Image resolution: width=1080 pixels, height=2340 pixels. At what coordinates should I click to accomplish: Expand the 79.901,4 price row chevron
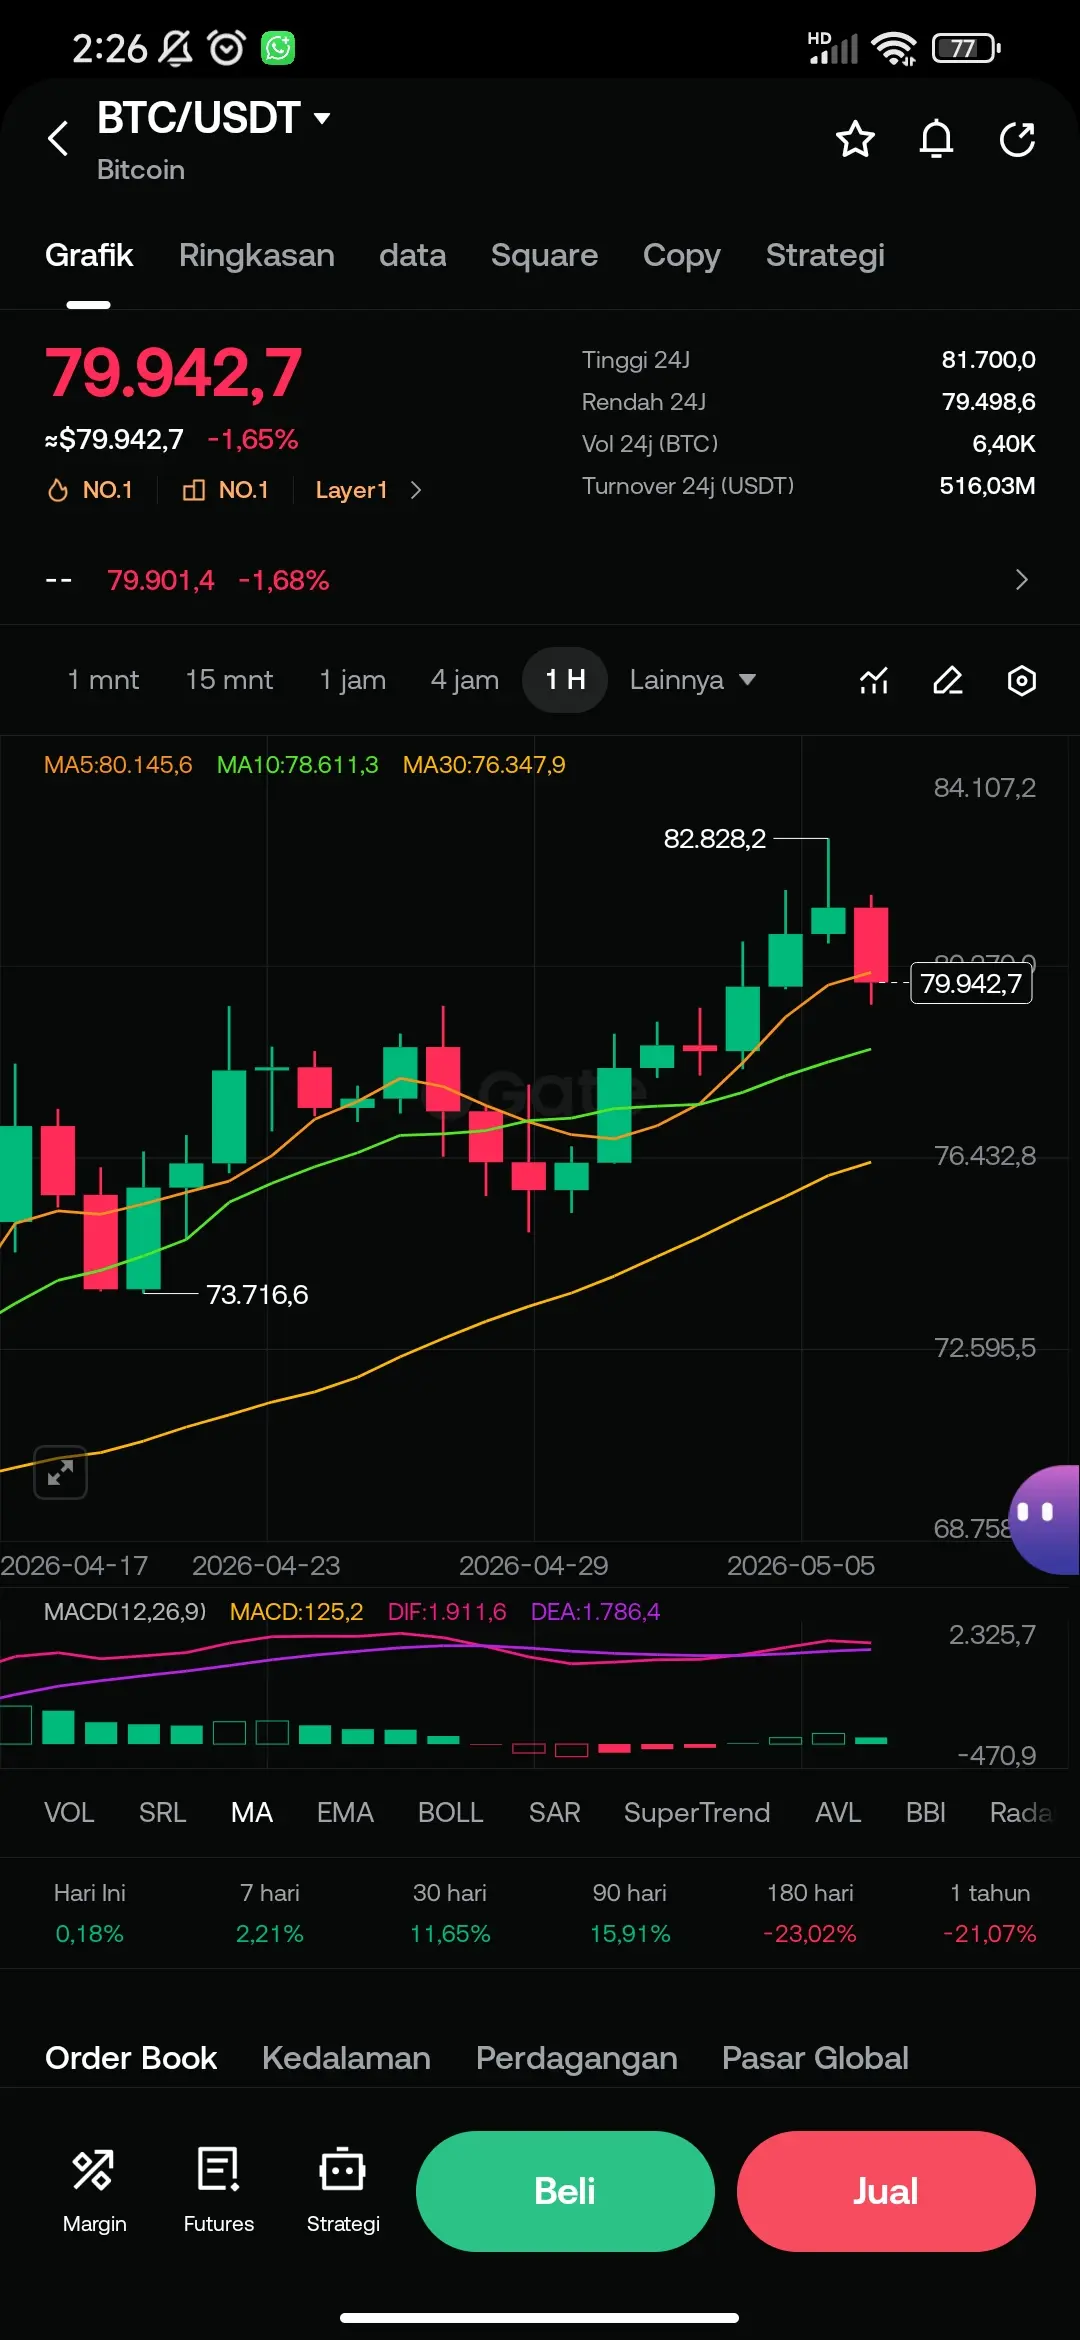1021,580
